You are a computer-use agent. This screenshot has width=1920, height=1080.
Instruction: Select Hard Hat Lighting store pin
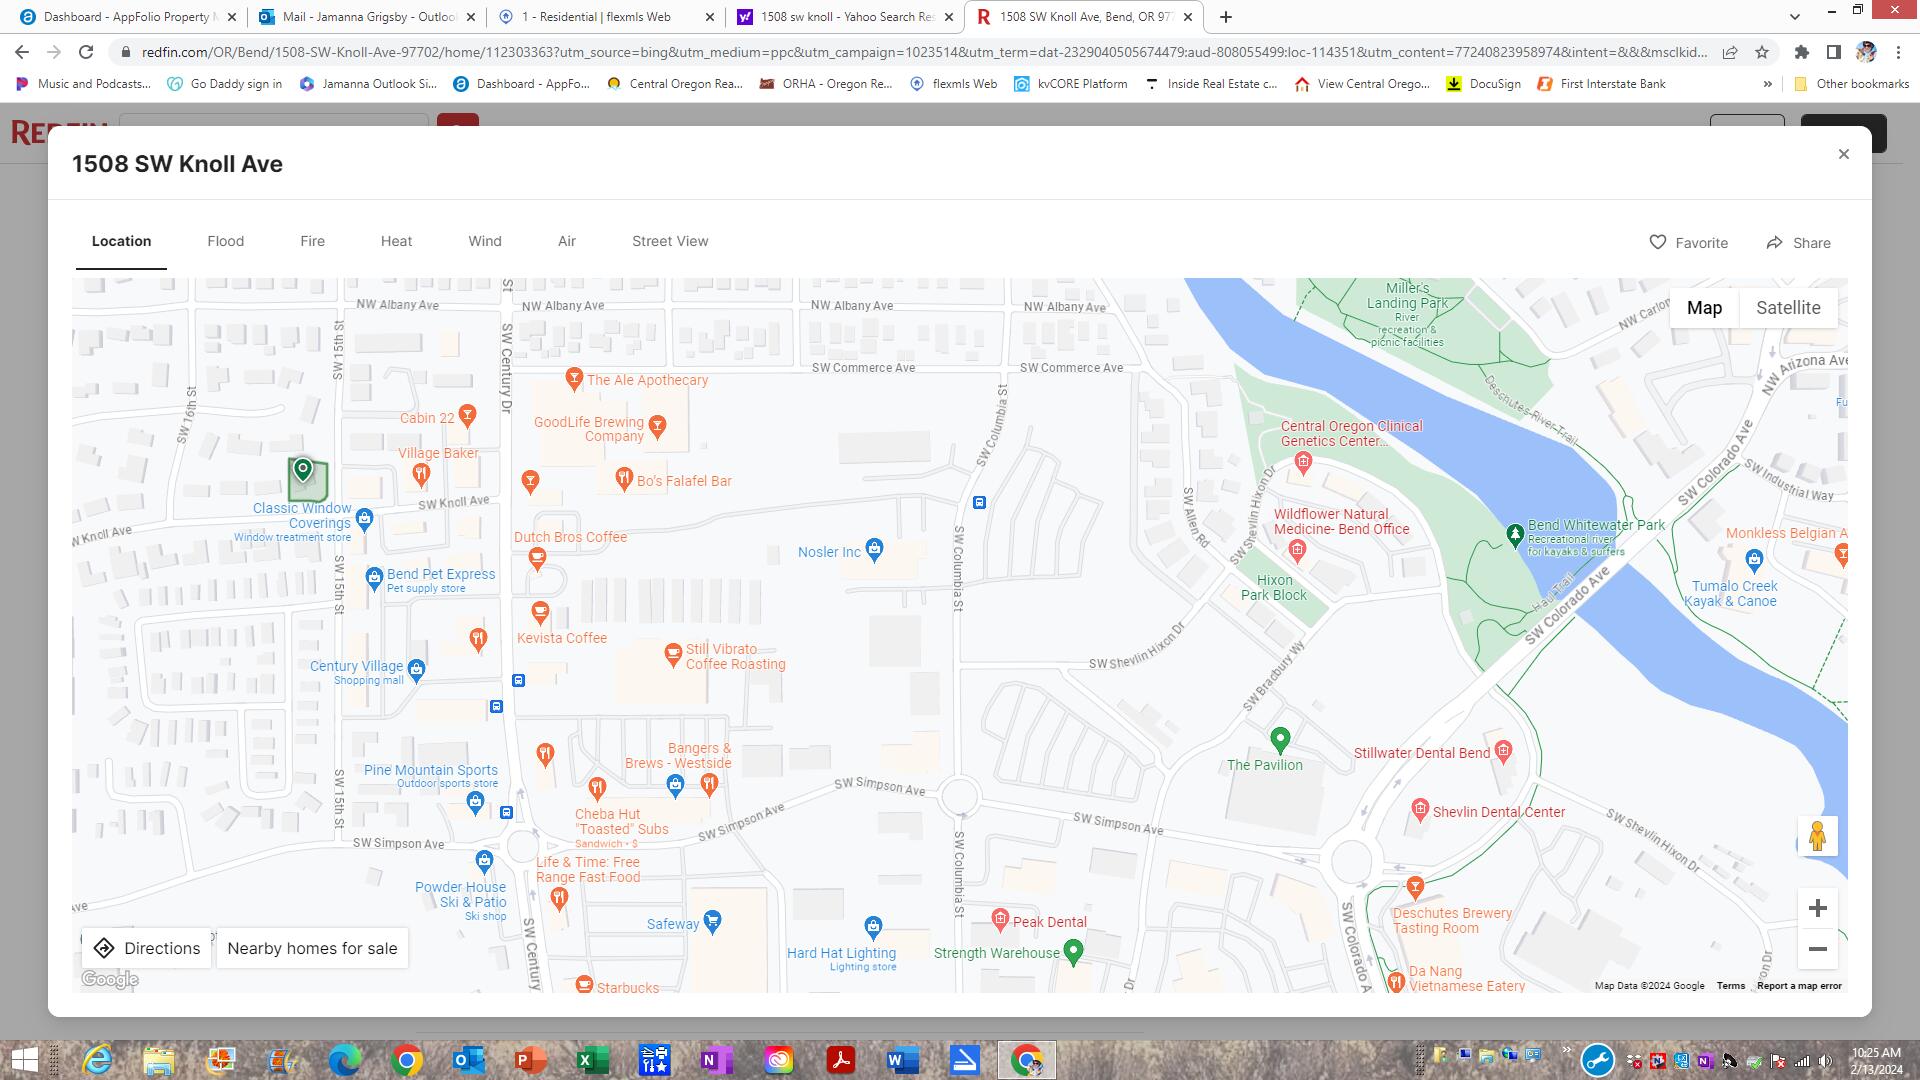873,927
